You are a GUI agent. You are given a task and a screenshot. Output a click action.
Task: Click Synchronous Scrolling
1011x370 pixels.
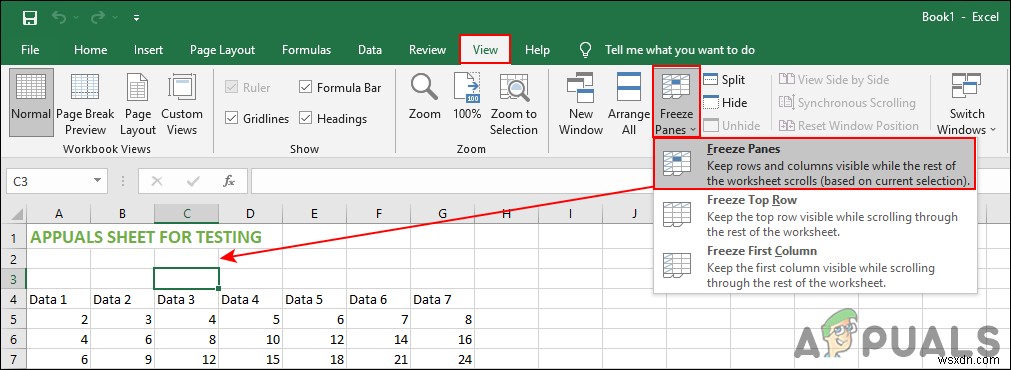(847, 102)
